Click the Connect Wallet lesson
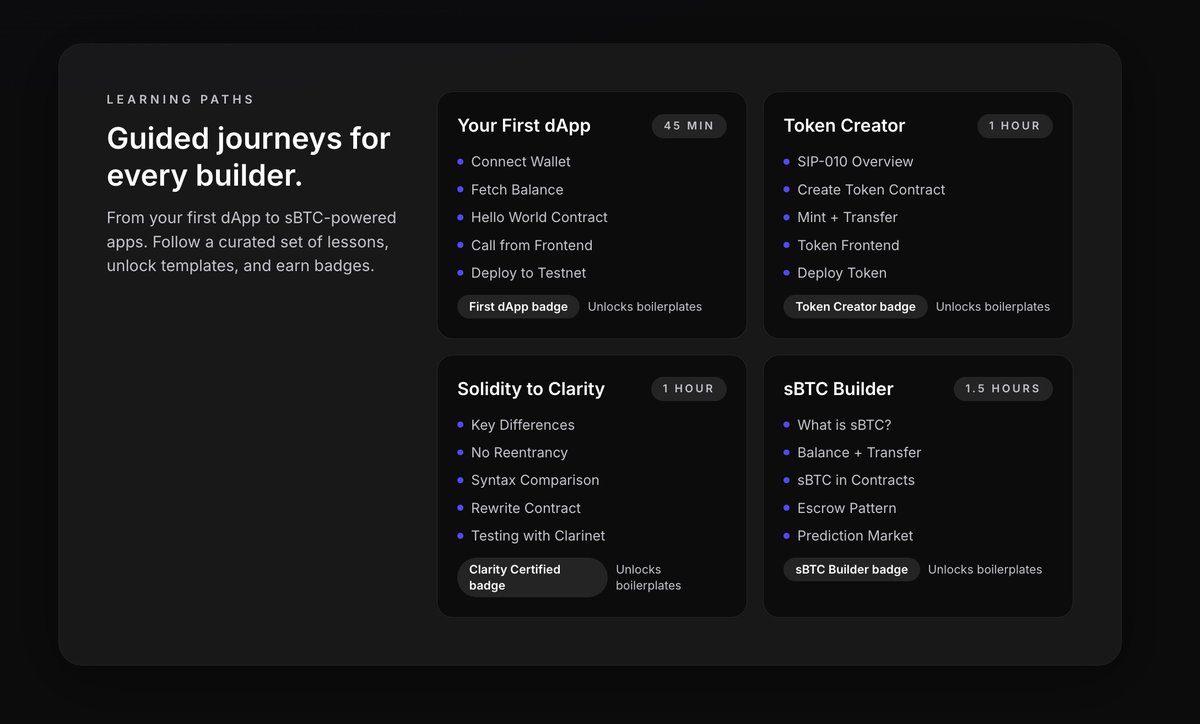 coord(521,162)
